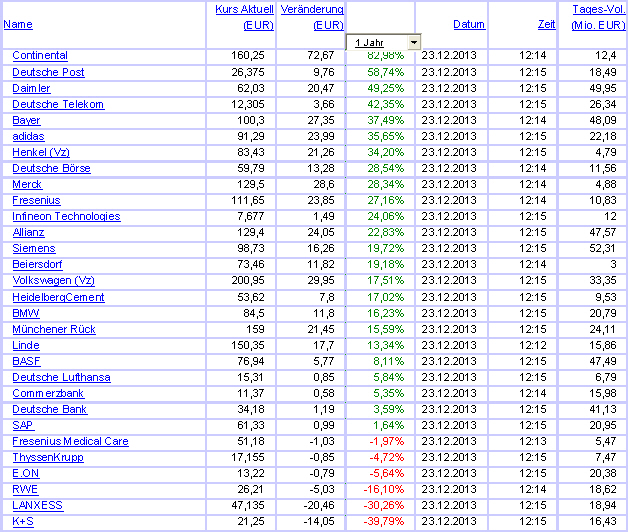The image size is (630, 532).
Task: Select Siemens volume 52,31
Action: point(603,249)
